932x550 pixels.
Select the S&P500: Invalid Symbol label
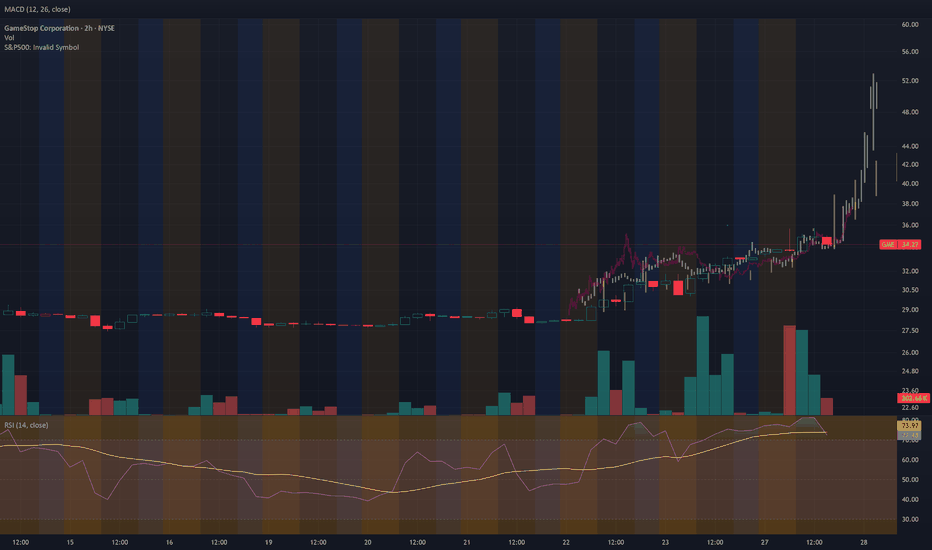point(42,47)
